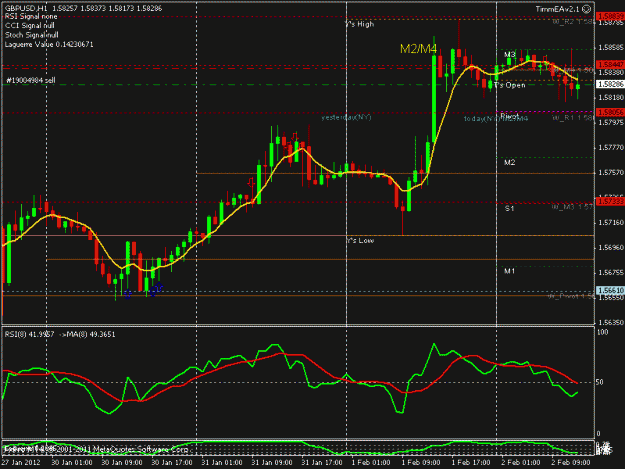Click the M1 level label
Screen dimensions: 625x469
coord(509,271)
